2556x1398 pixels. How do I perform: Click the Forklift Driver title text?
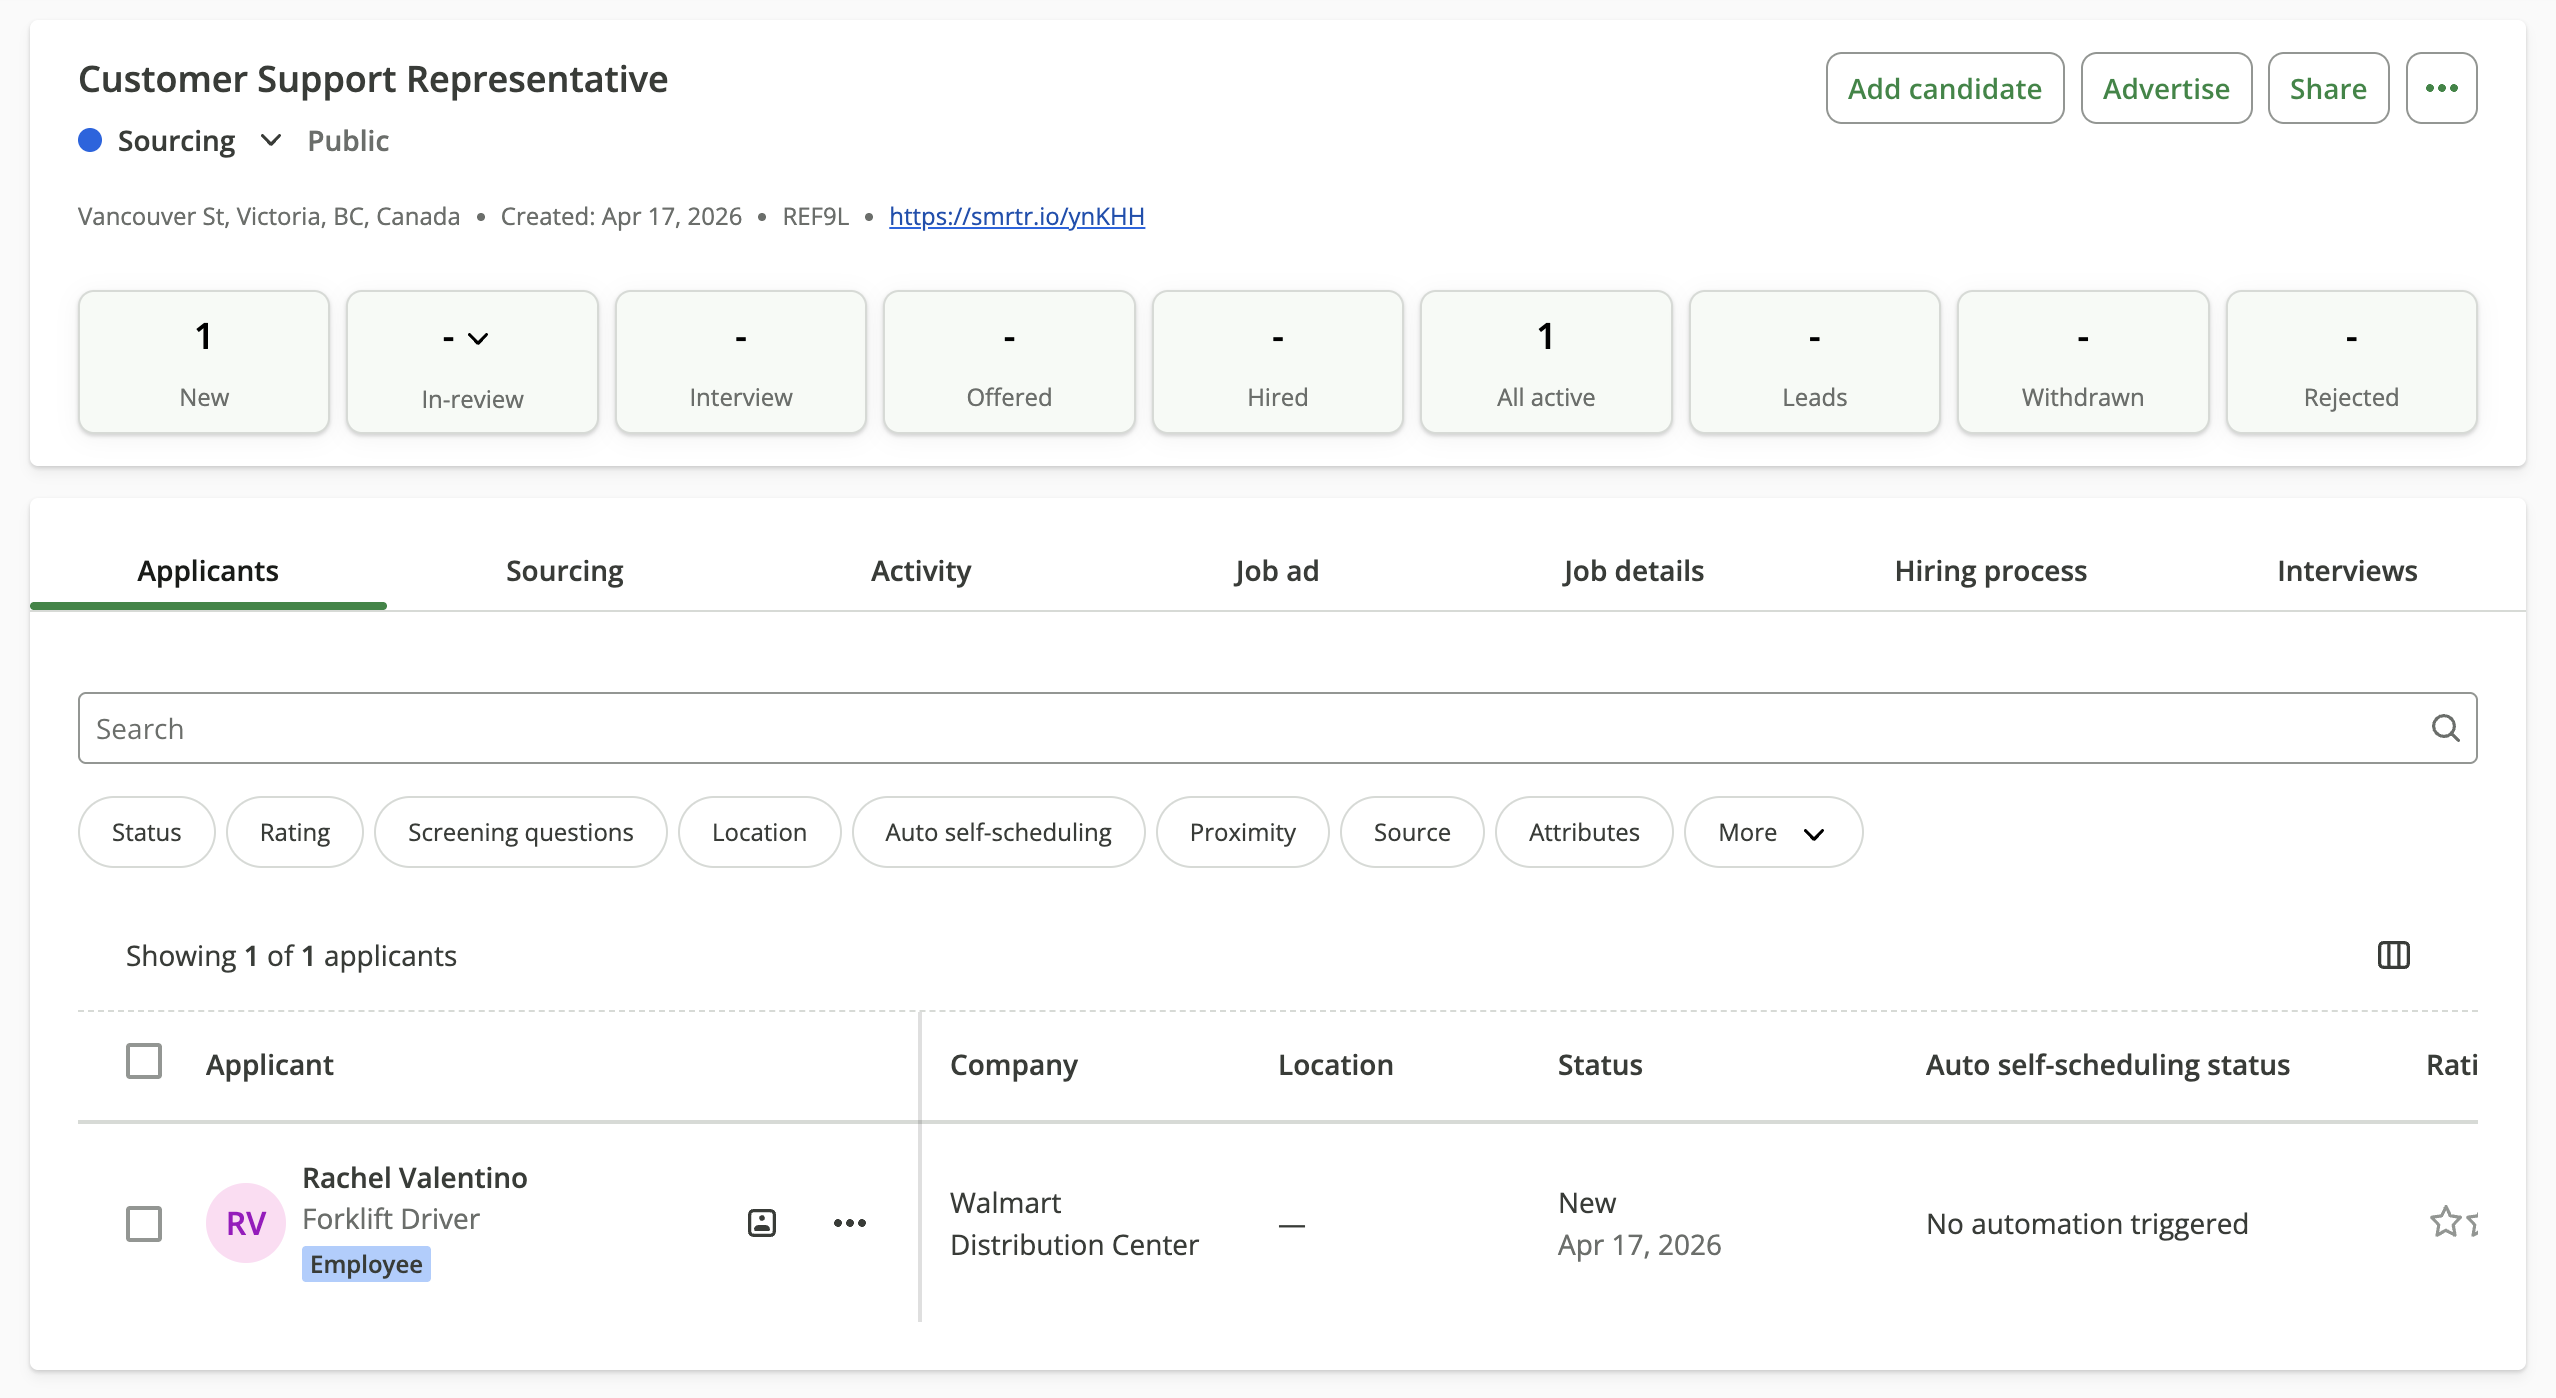(391, 1219)
